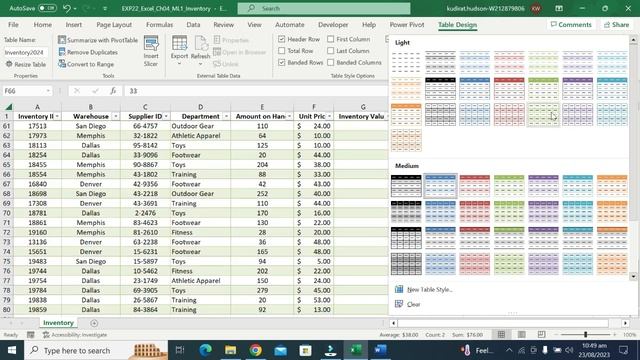Click New Table Style link

click(429, 289)
